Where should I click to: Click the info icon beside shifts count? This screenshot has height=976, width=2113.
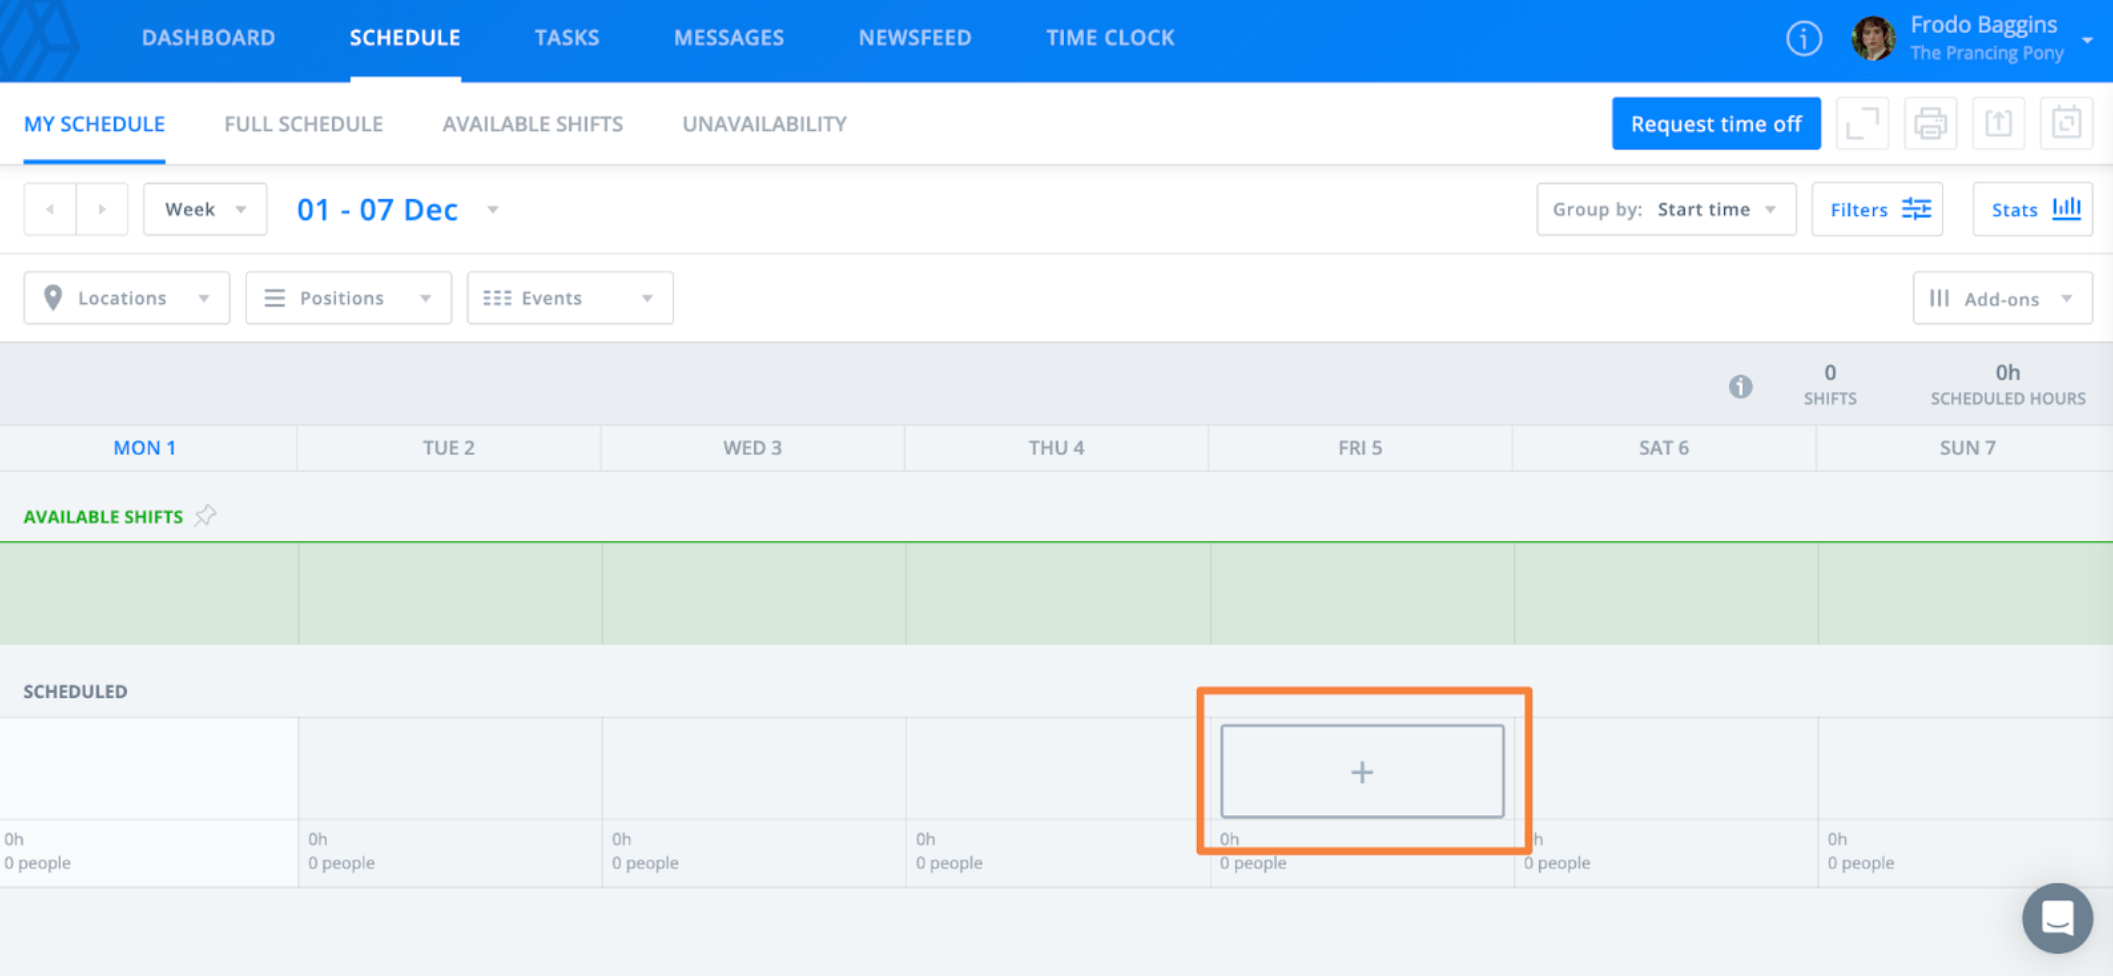[x=1740, y=386]
